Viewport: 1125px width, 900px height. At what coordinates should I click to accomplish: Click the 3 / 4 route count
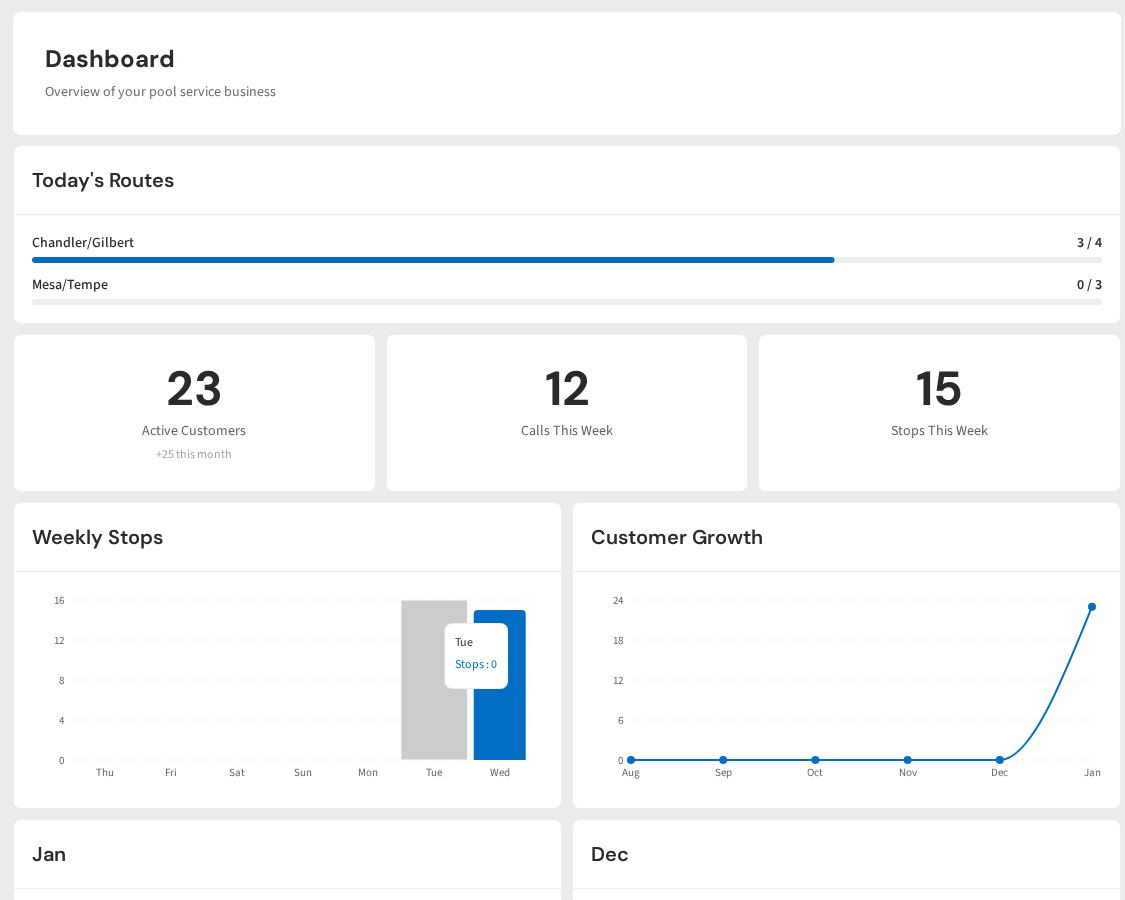click(1089, 242)
